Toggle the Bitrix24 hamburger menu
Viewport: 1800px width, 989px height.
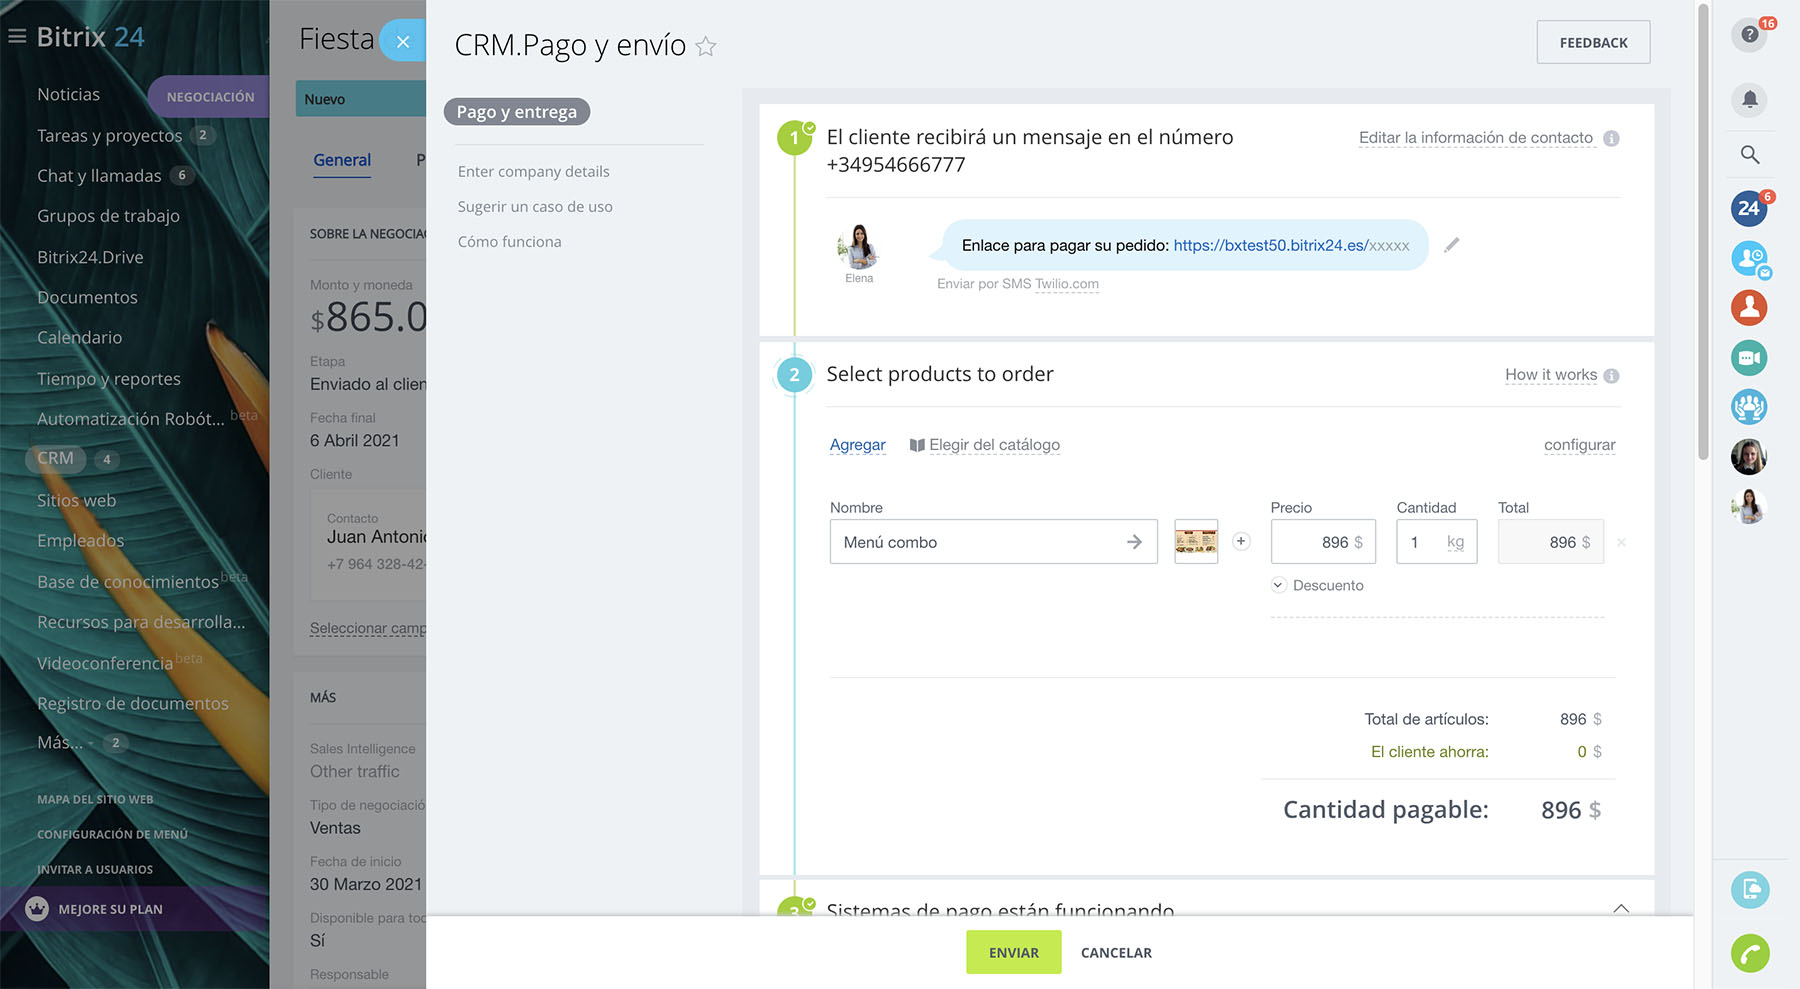click(x=17, y=37)
